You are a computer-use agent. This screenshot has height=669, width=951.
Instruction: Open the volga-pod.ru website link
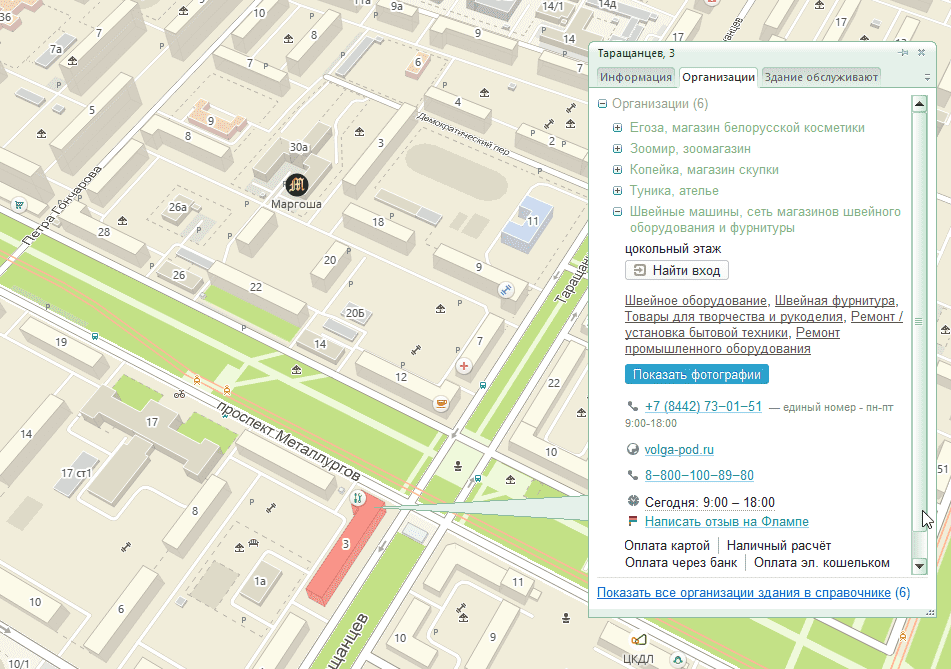tap(679, 450)
